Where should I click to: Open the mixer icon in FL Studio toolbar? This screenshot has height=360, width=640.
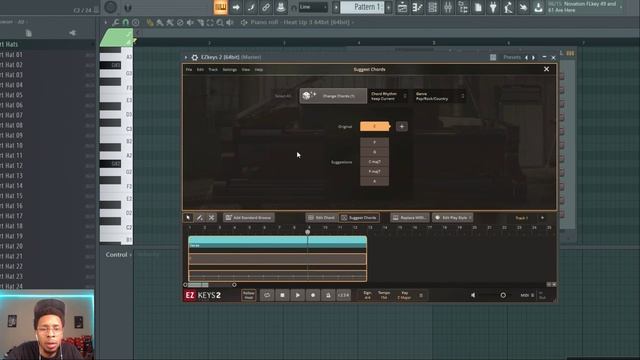click(x=448, y=7)
